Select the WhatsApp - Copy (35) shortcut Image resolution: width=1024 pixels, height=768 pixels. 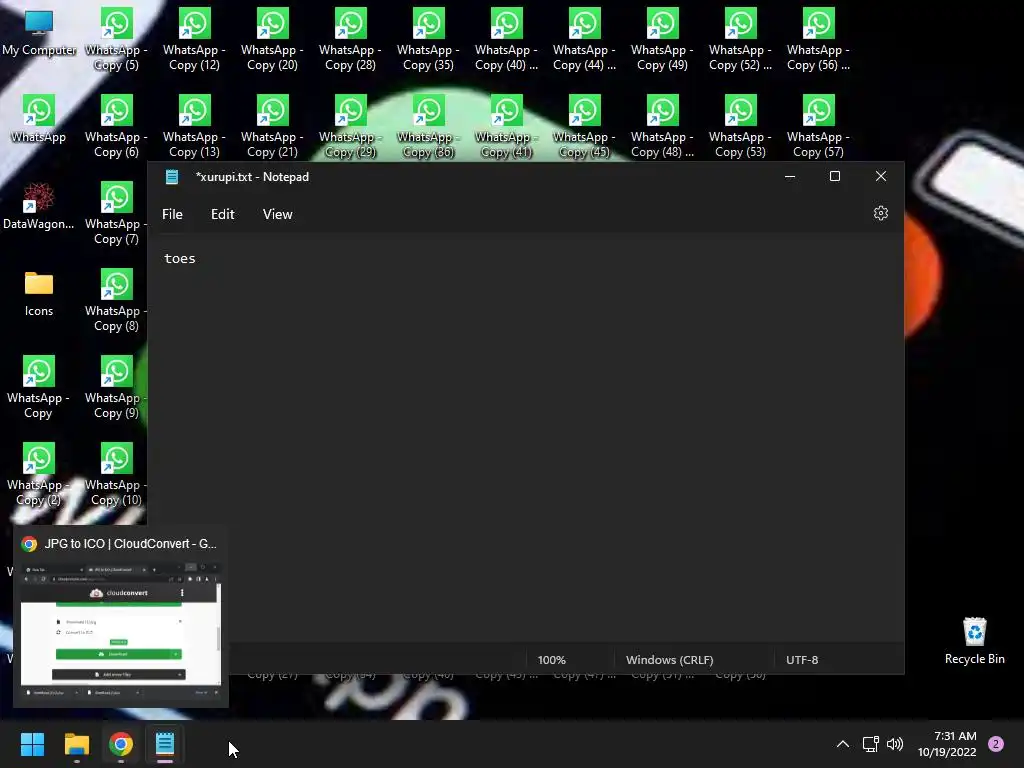[x=428, y=39]
